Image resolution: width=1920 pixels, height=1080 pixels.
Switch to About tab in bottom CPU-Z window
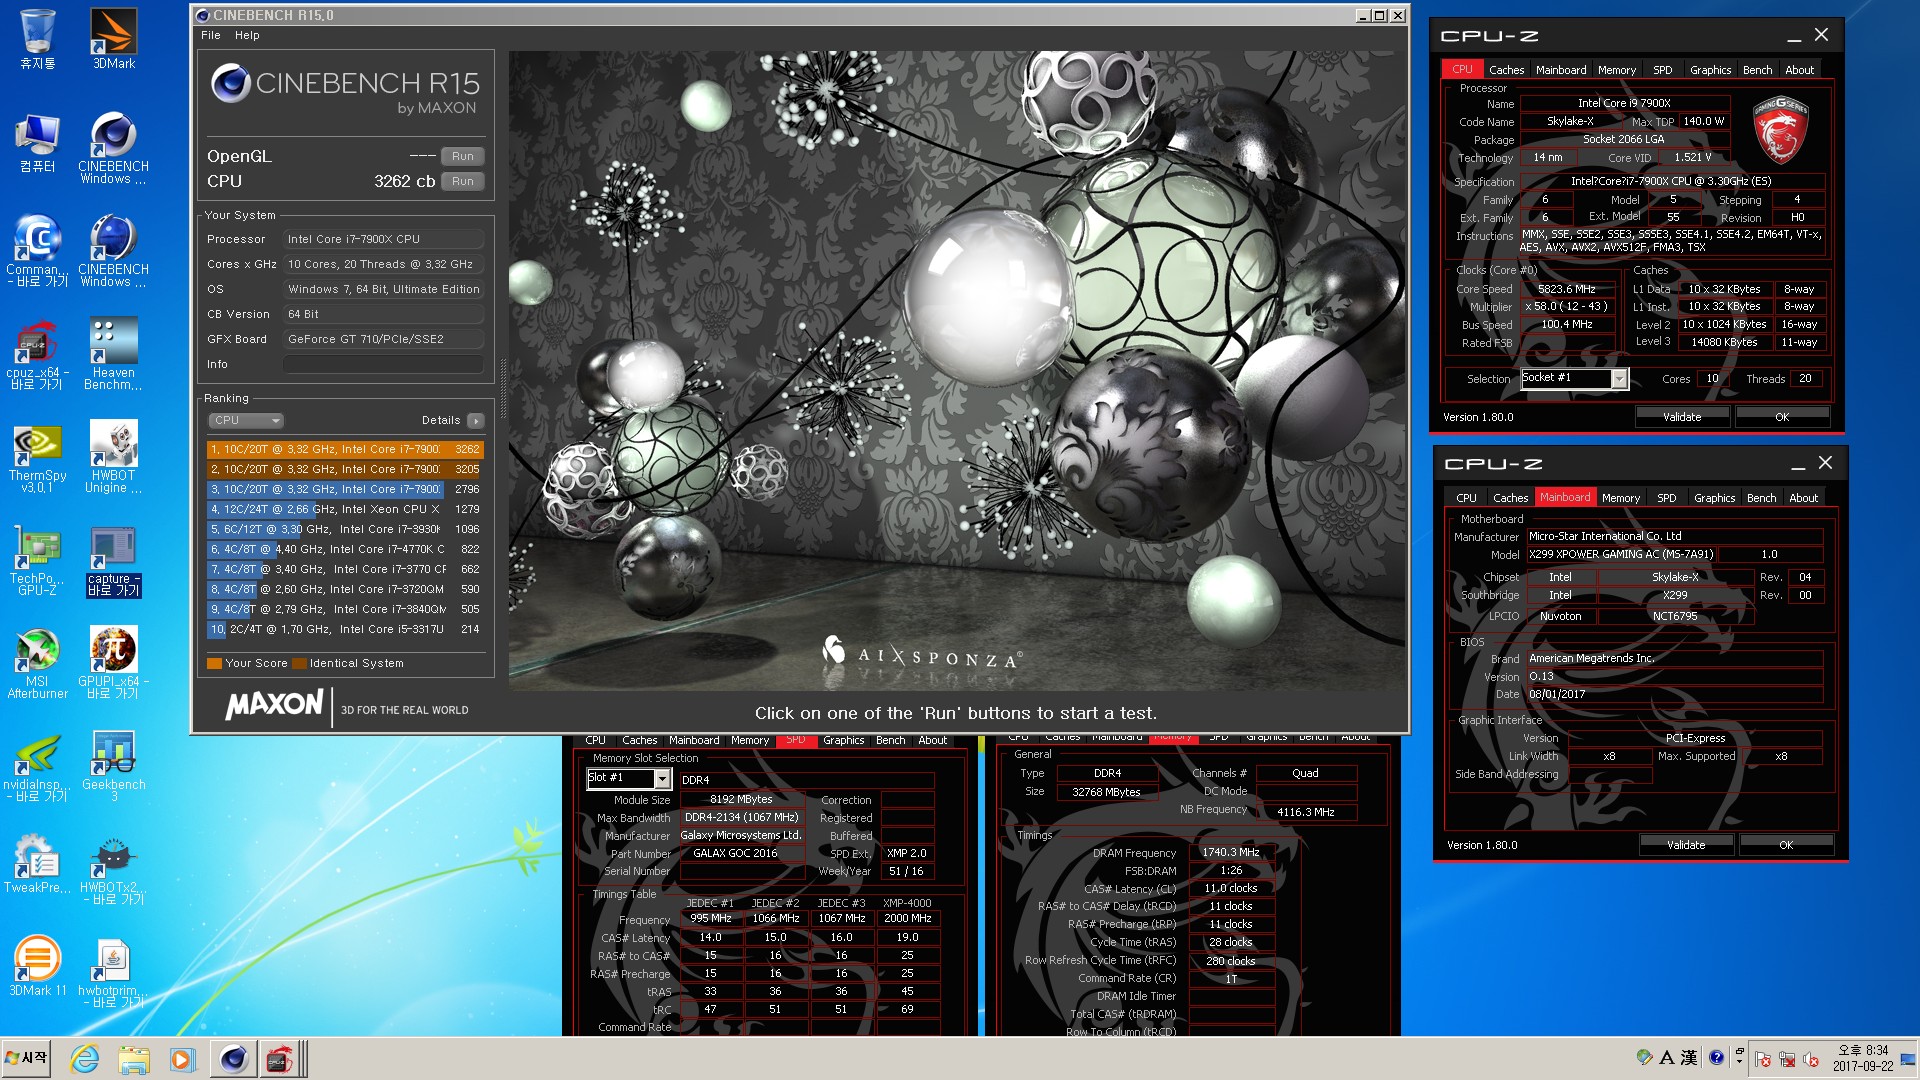(1803, 498)
